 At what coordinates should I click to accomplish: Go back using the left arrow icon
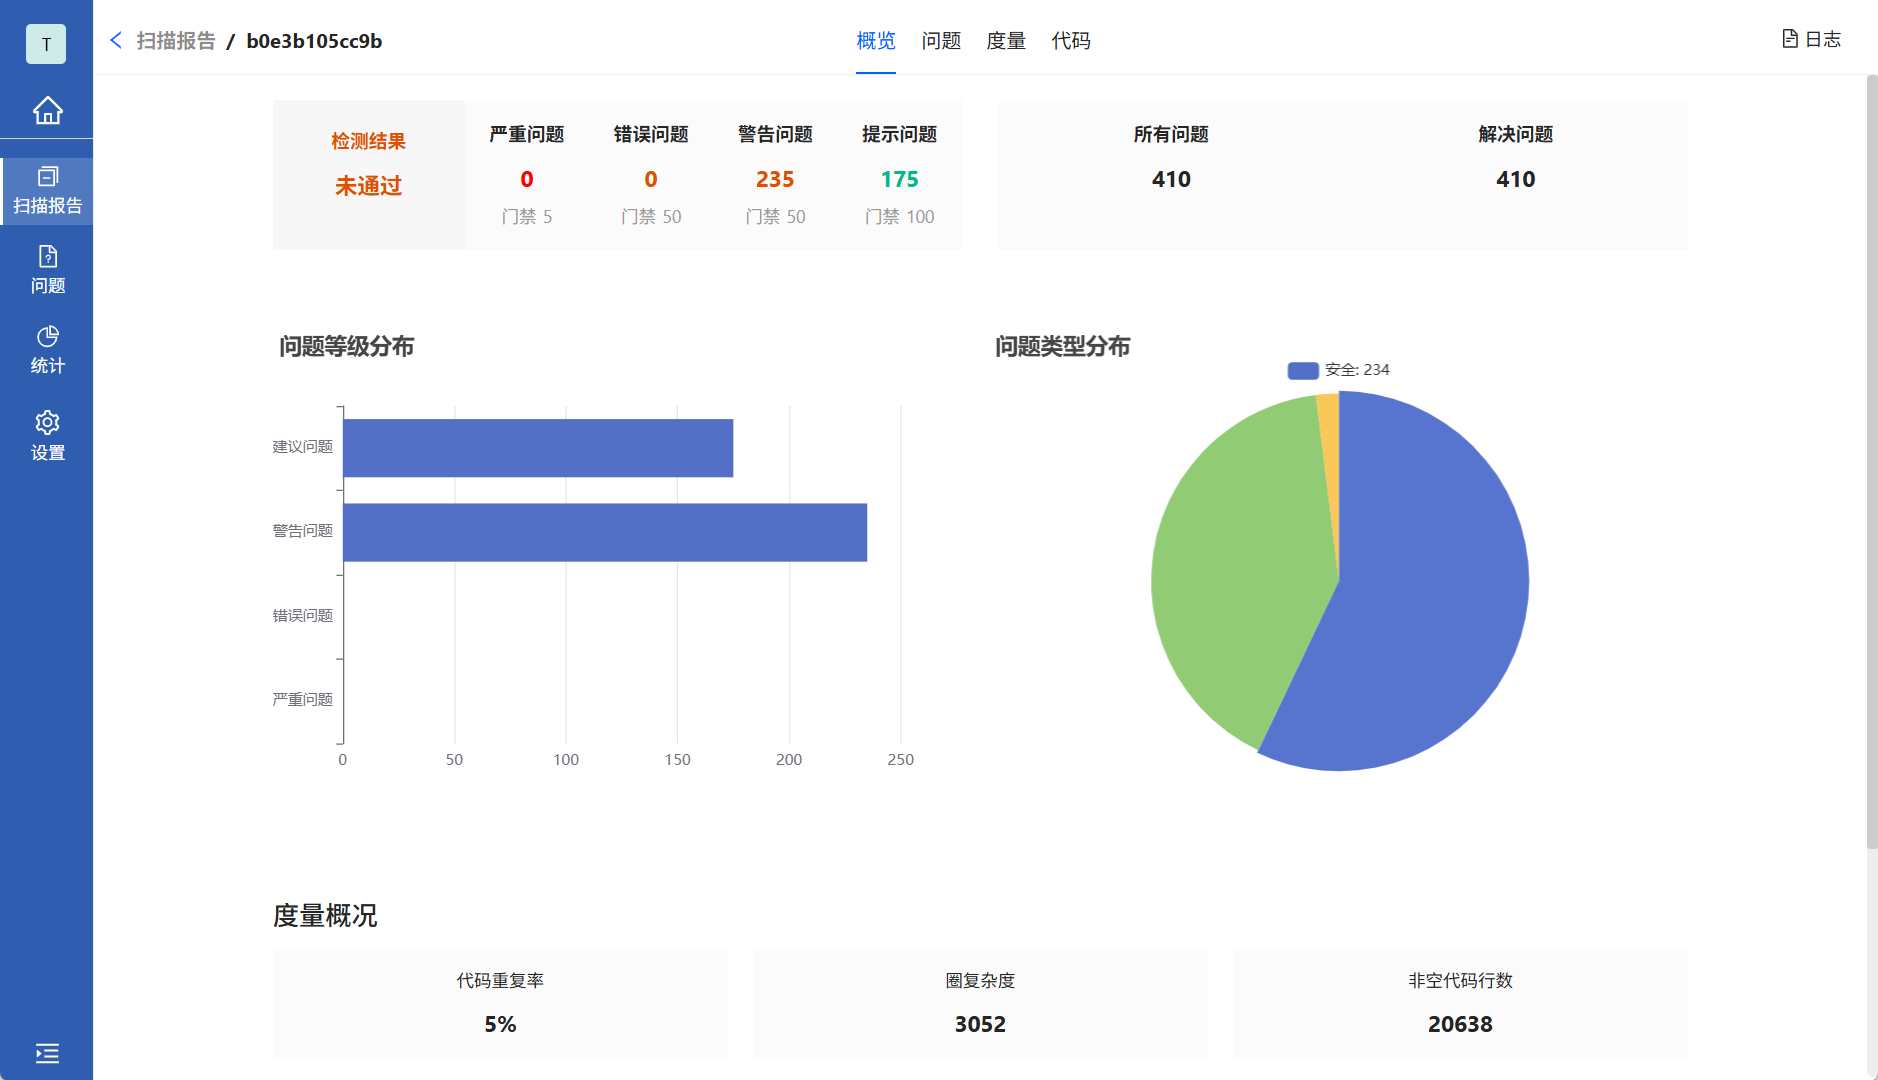116,40
